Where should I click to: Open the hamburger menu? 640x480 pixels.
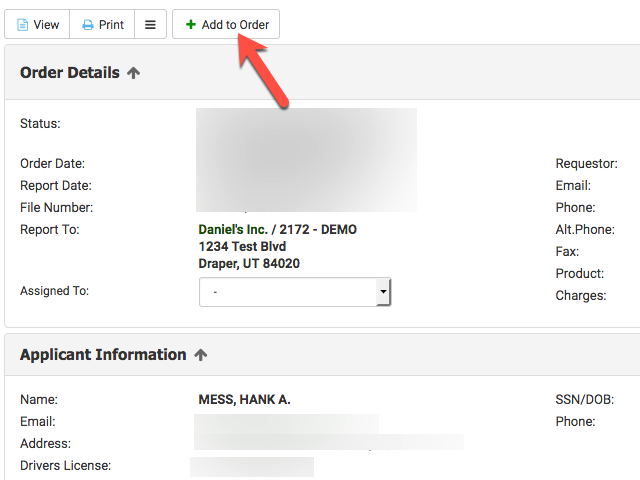[x=150, y=25]
